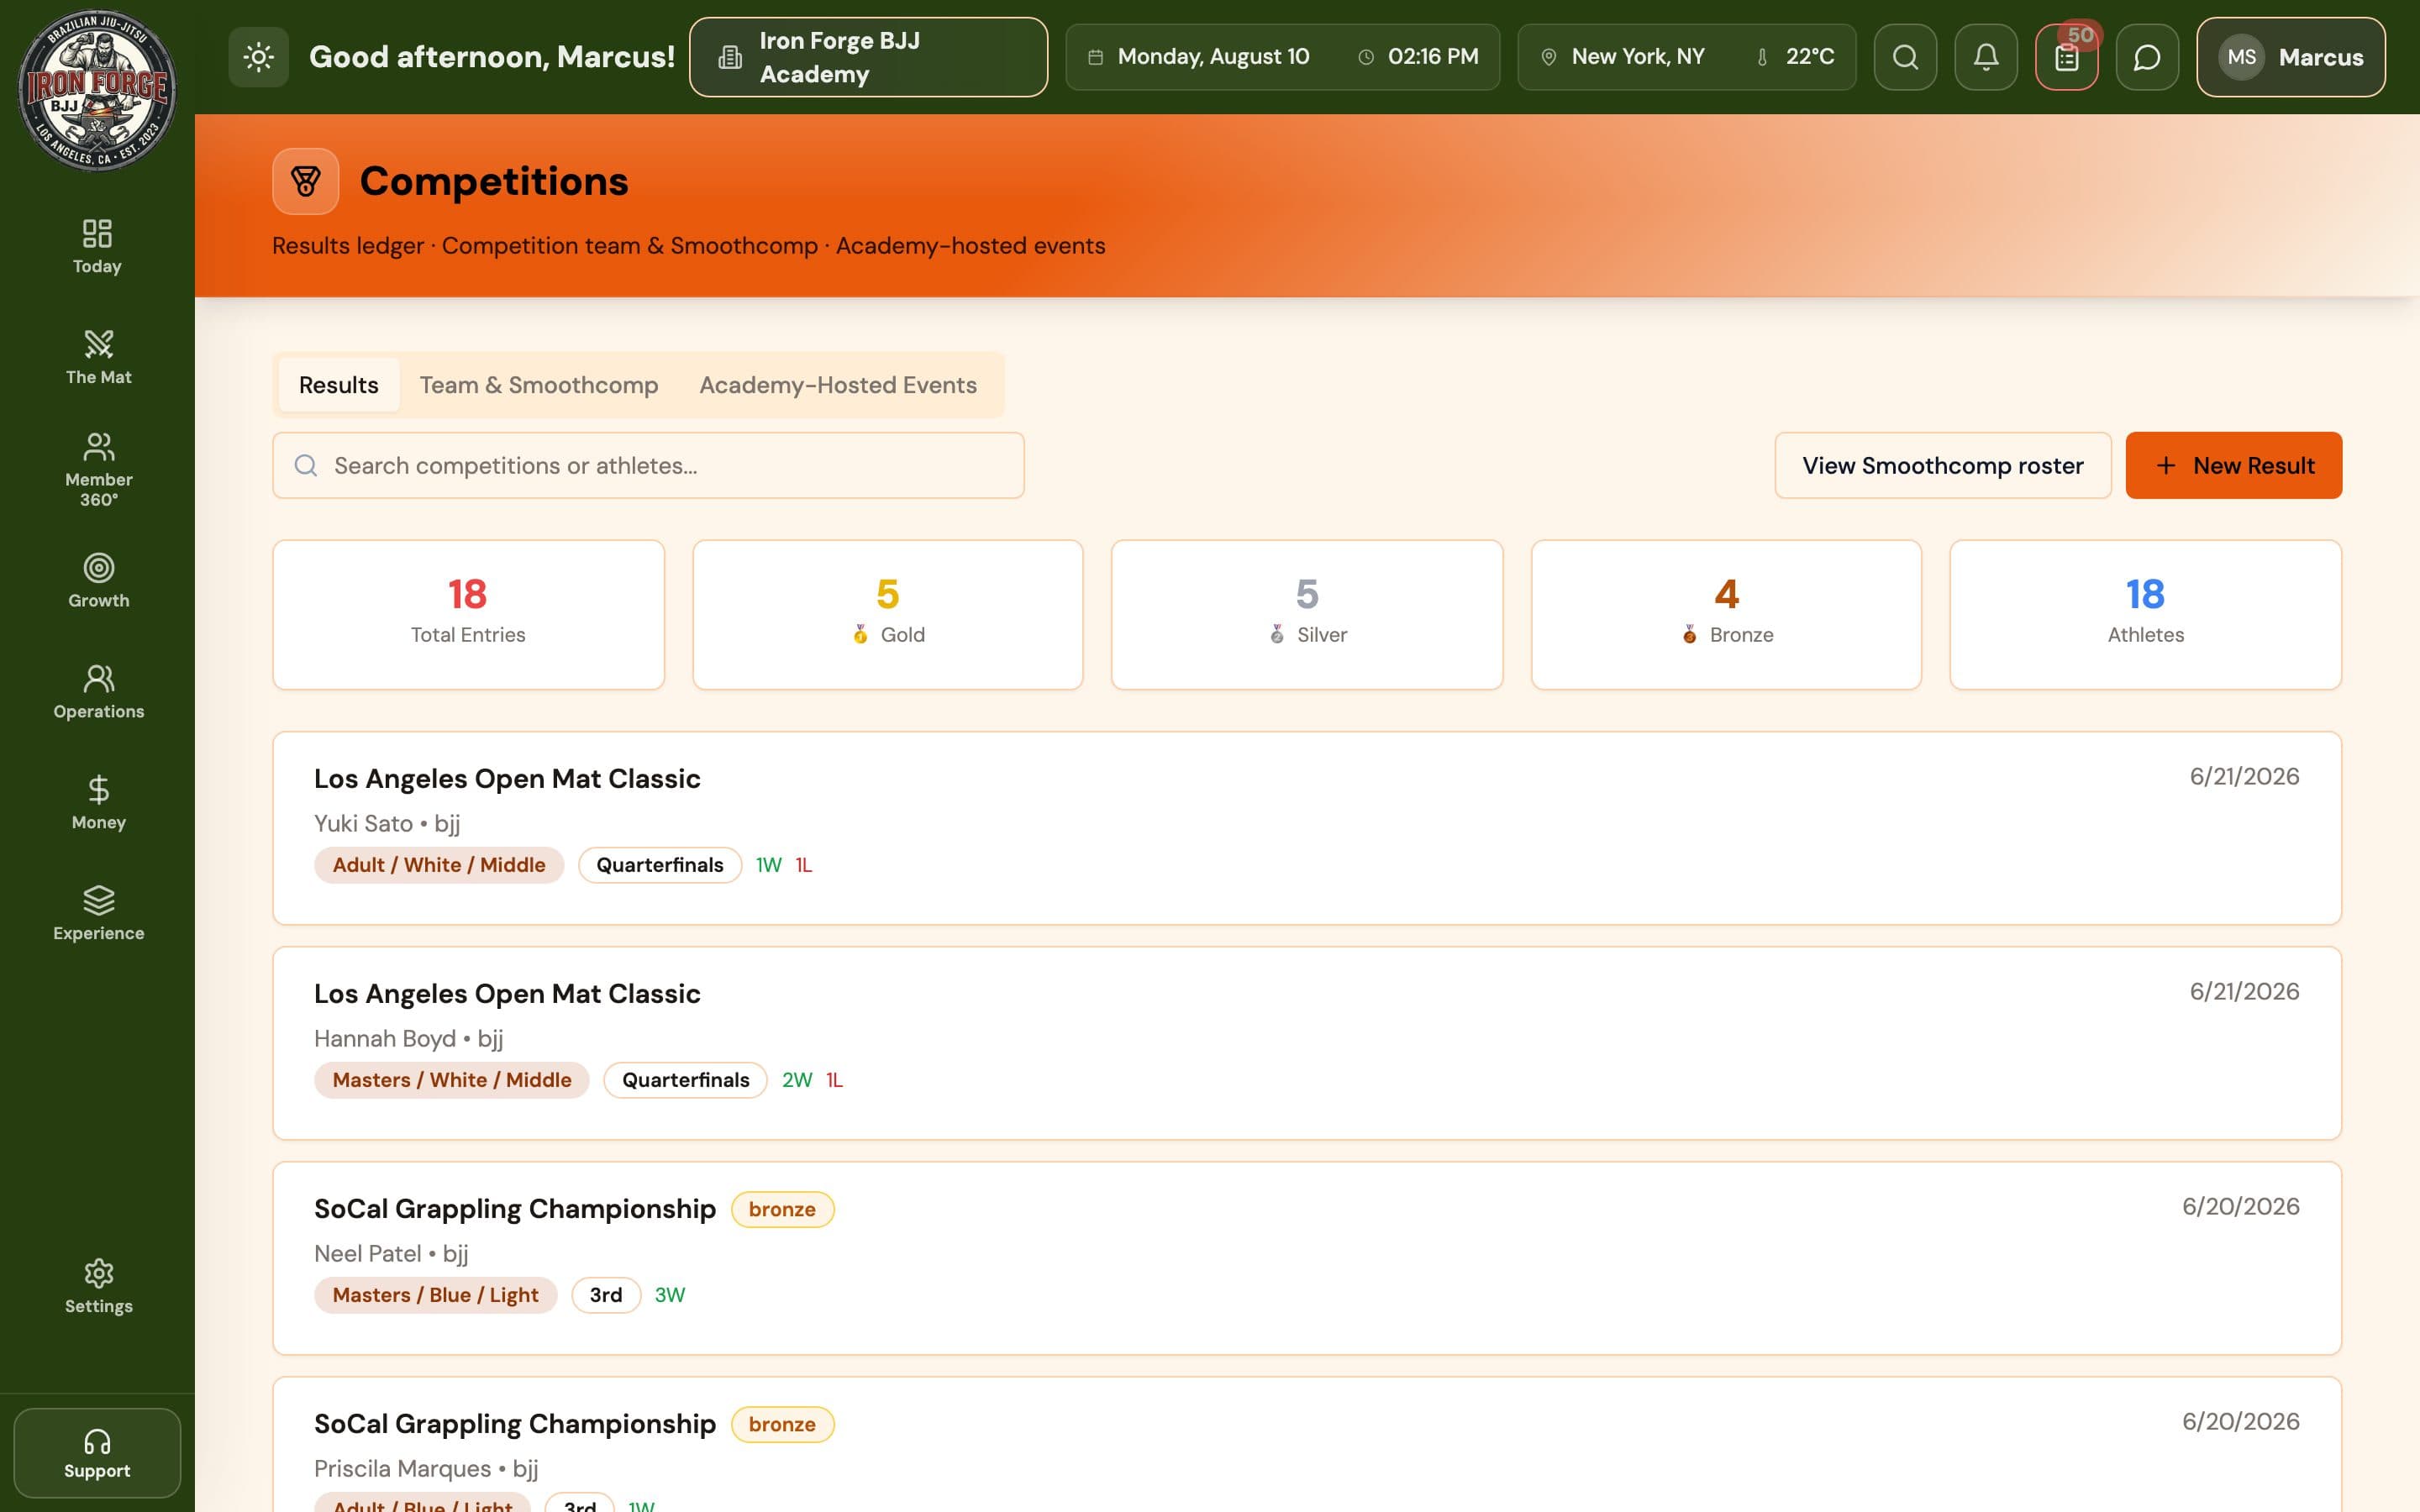
Task: Click the Bronze medal count card
Action: coord(1726,614)
